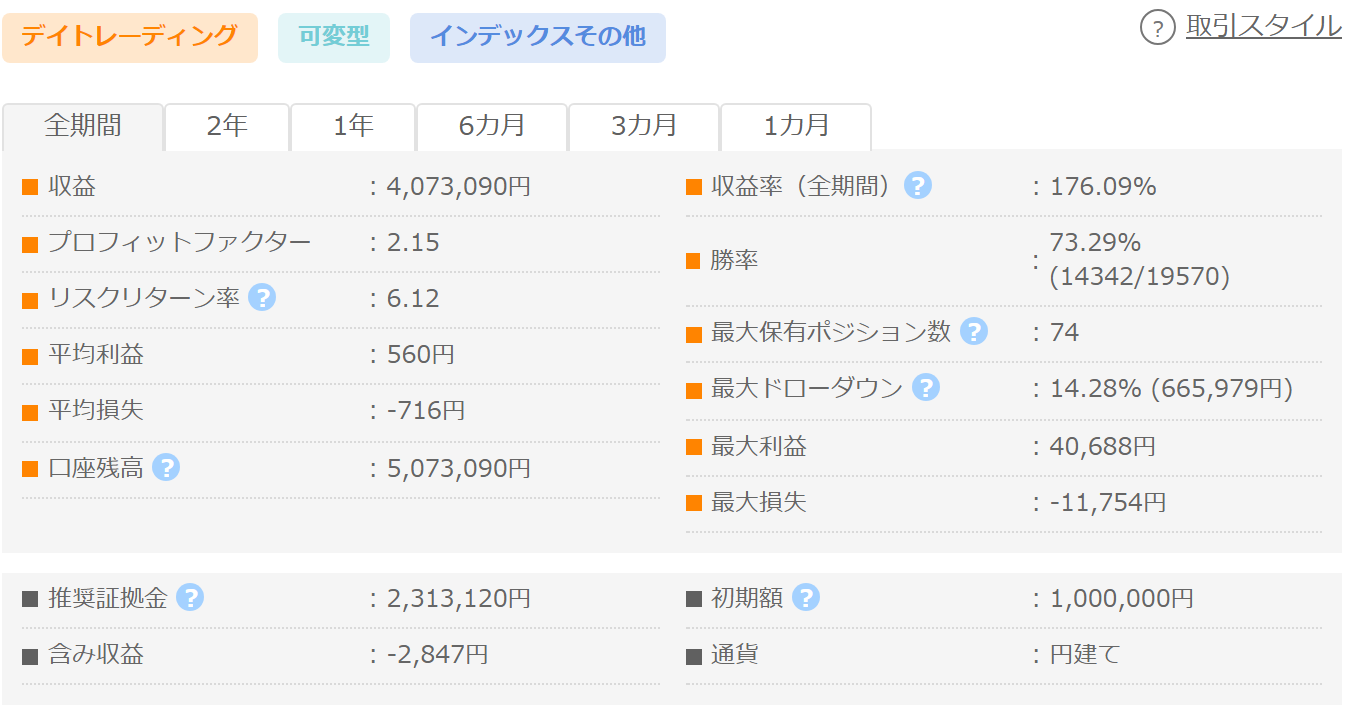Click the 含み収益 label
Viewport: 1346px width, 710px height.
(x=96, y=655)
